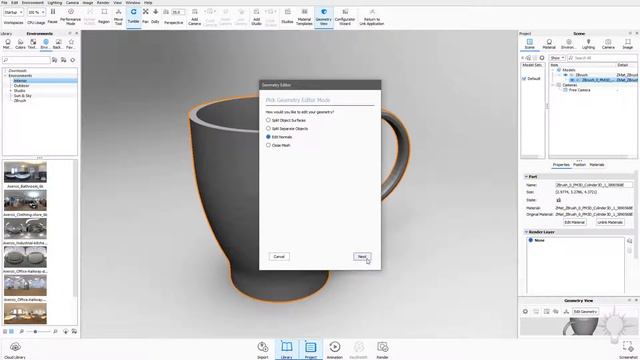This screenshot has height=360, width=640.
Task: Select the Aversis Bathroom environment thumbnail
Action: [x=25, y=172]
